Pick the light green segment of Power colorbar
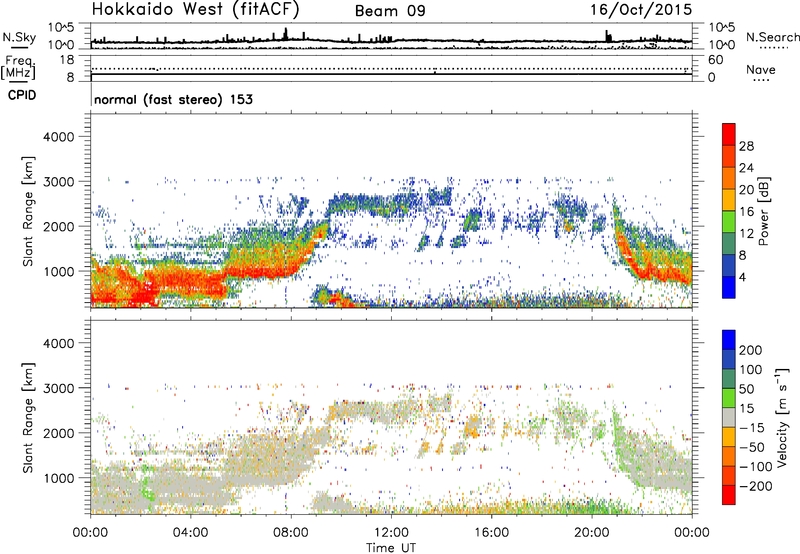Screen dimensions: 800x554 729,221
